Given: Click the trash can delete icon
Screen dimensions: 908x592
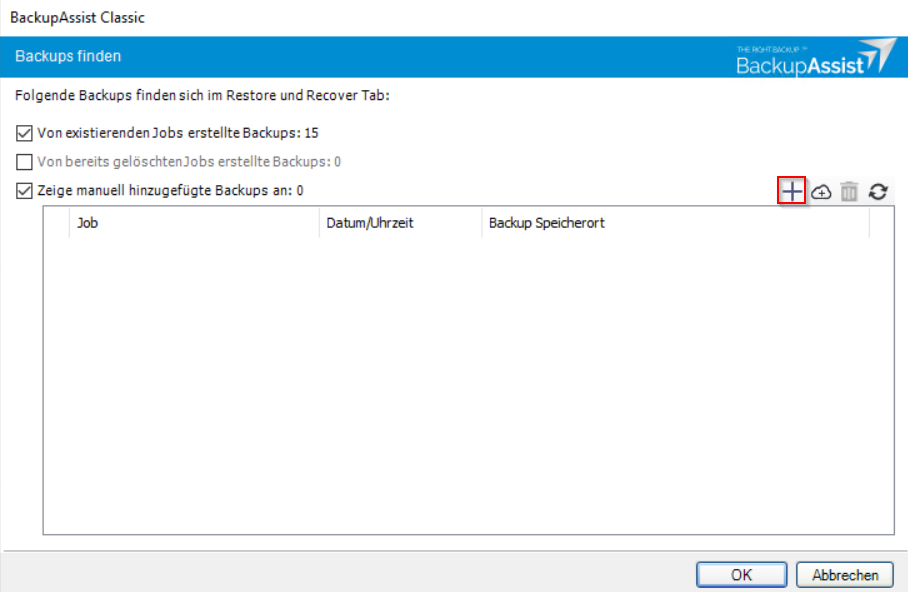Looking at the screenshot, I should pos(849,192).
